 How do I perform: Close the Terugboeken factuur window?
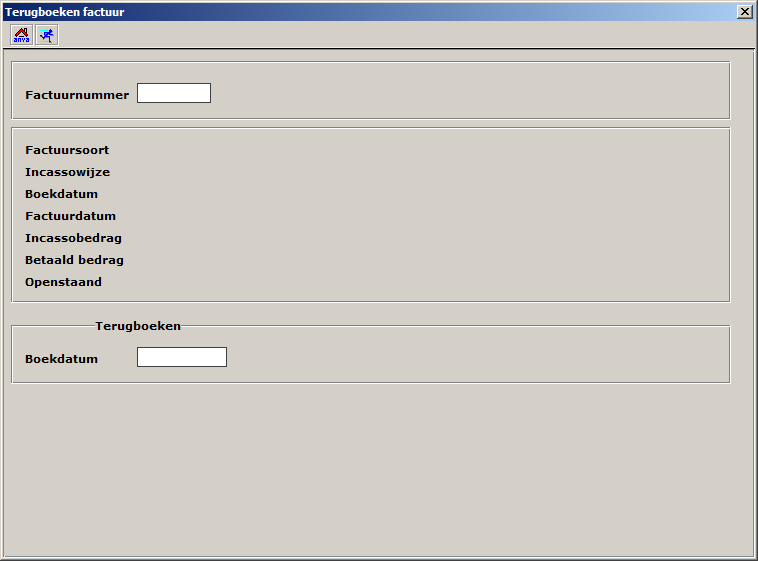(x=744, y=11)
